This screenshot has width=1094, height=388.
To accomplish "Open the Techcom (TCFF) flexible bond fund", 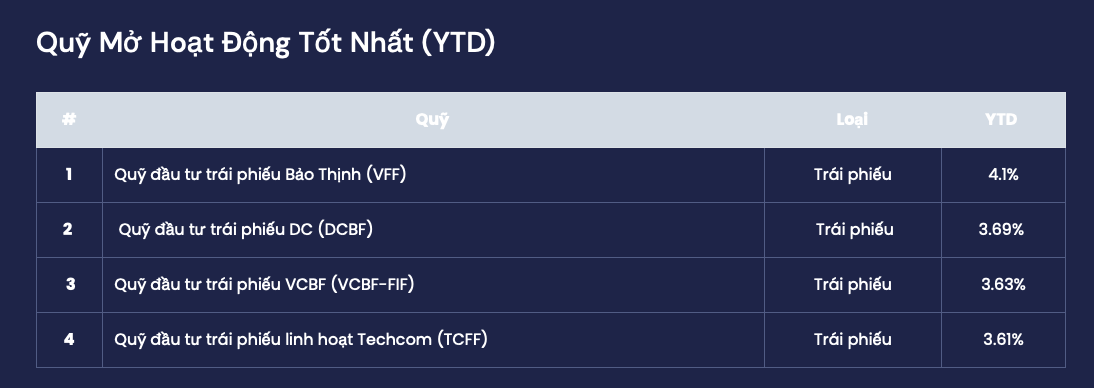I will pos(301,340).
